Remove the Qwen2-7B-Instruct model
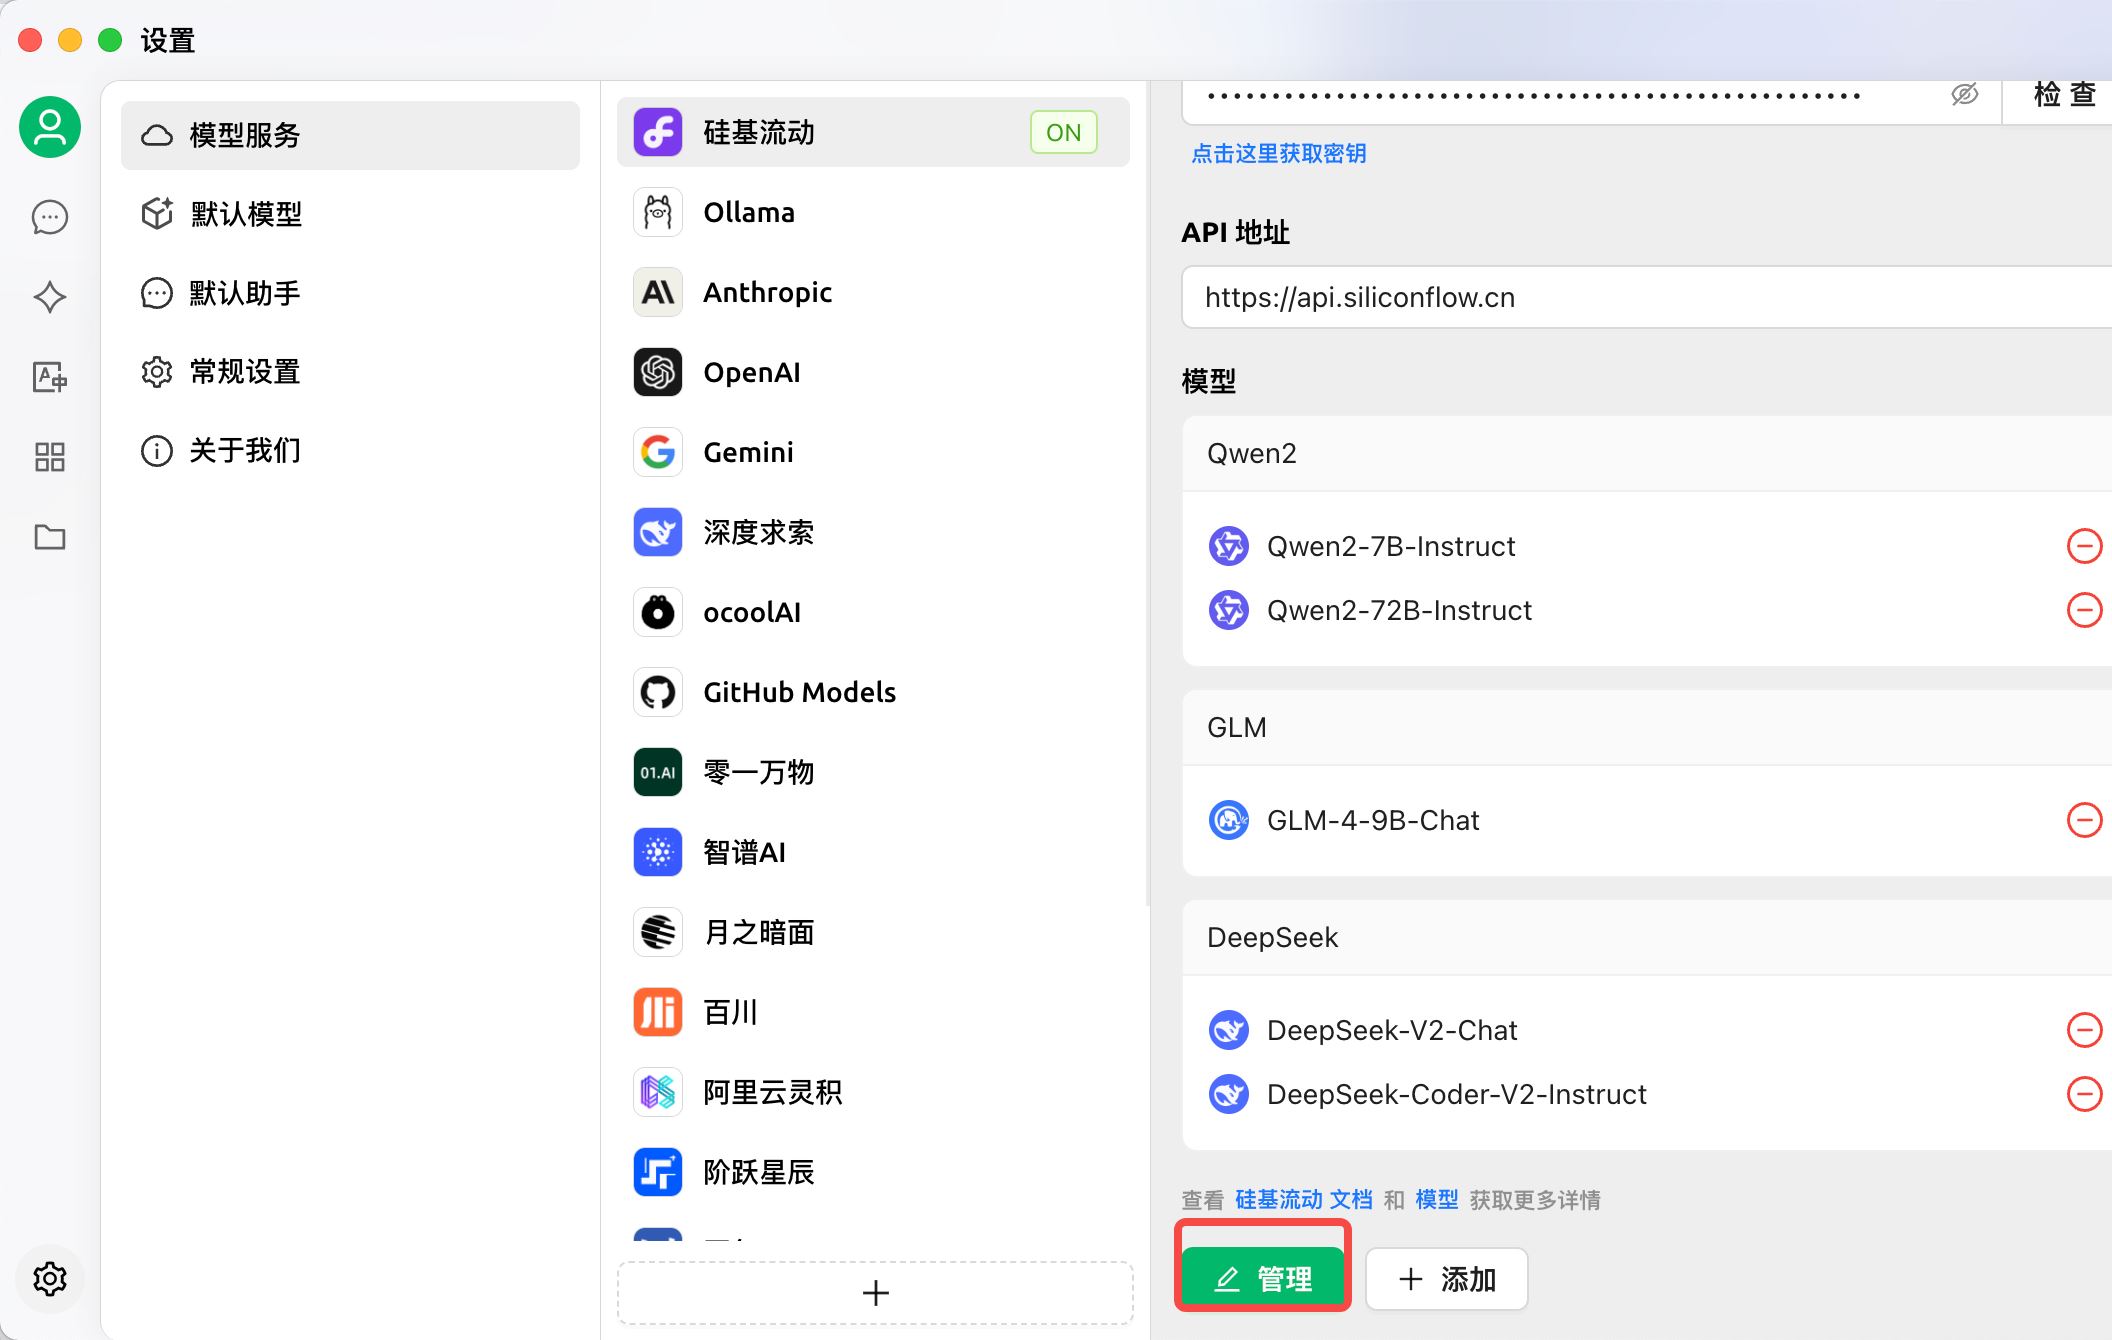 2086,546
